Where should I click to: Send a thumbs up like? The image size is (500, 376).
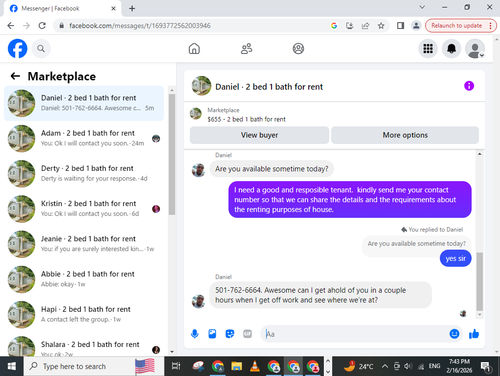474,334
